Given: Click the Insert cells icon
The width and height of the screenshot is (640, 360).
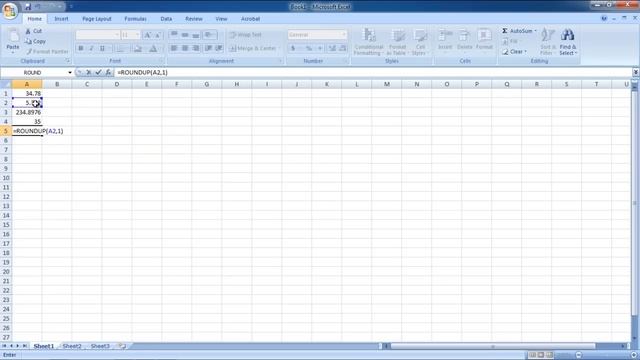Looking at the screenshot, I should 445,36.
